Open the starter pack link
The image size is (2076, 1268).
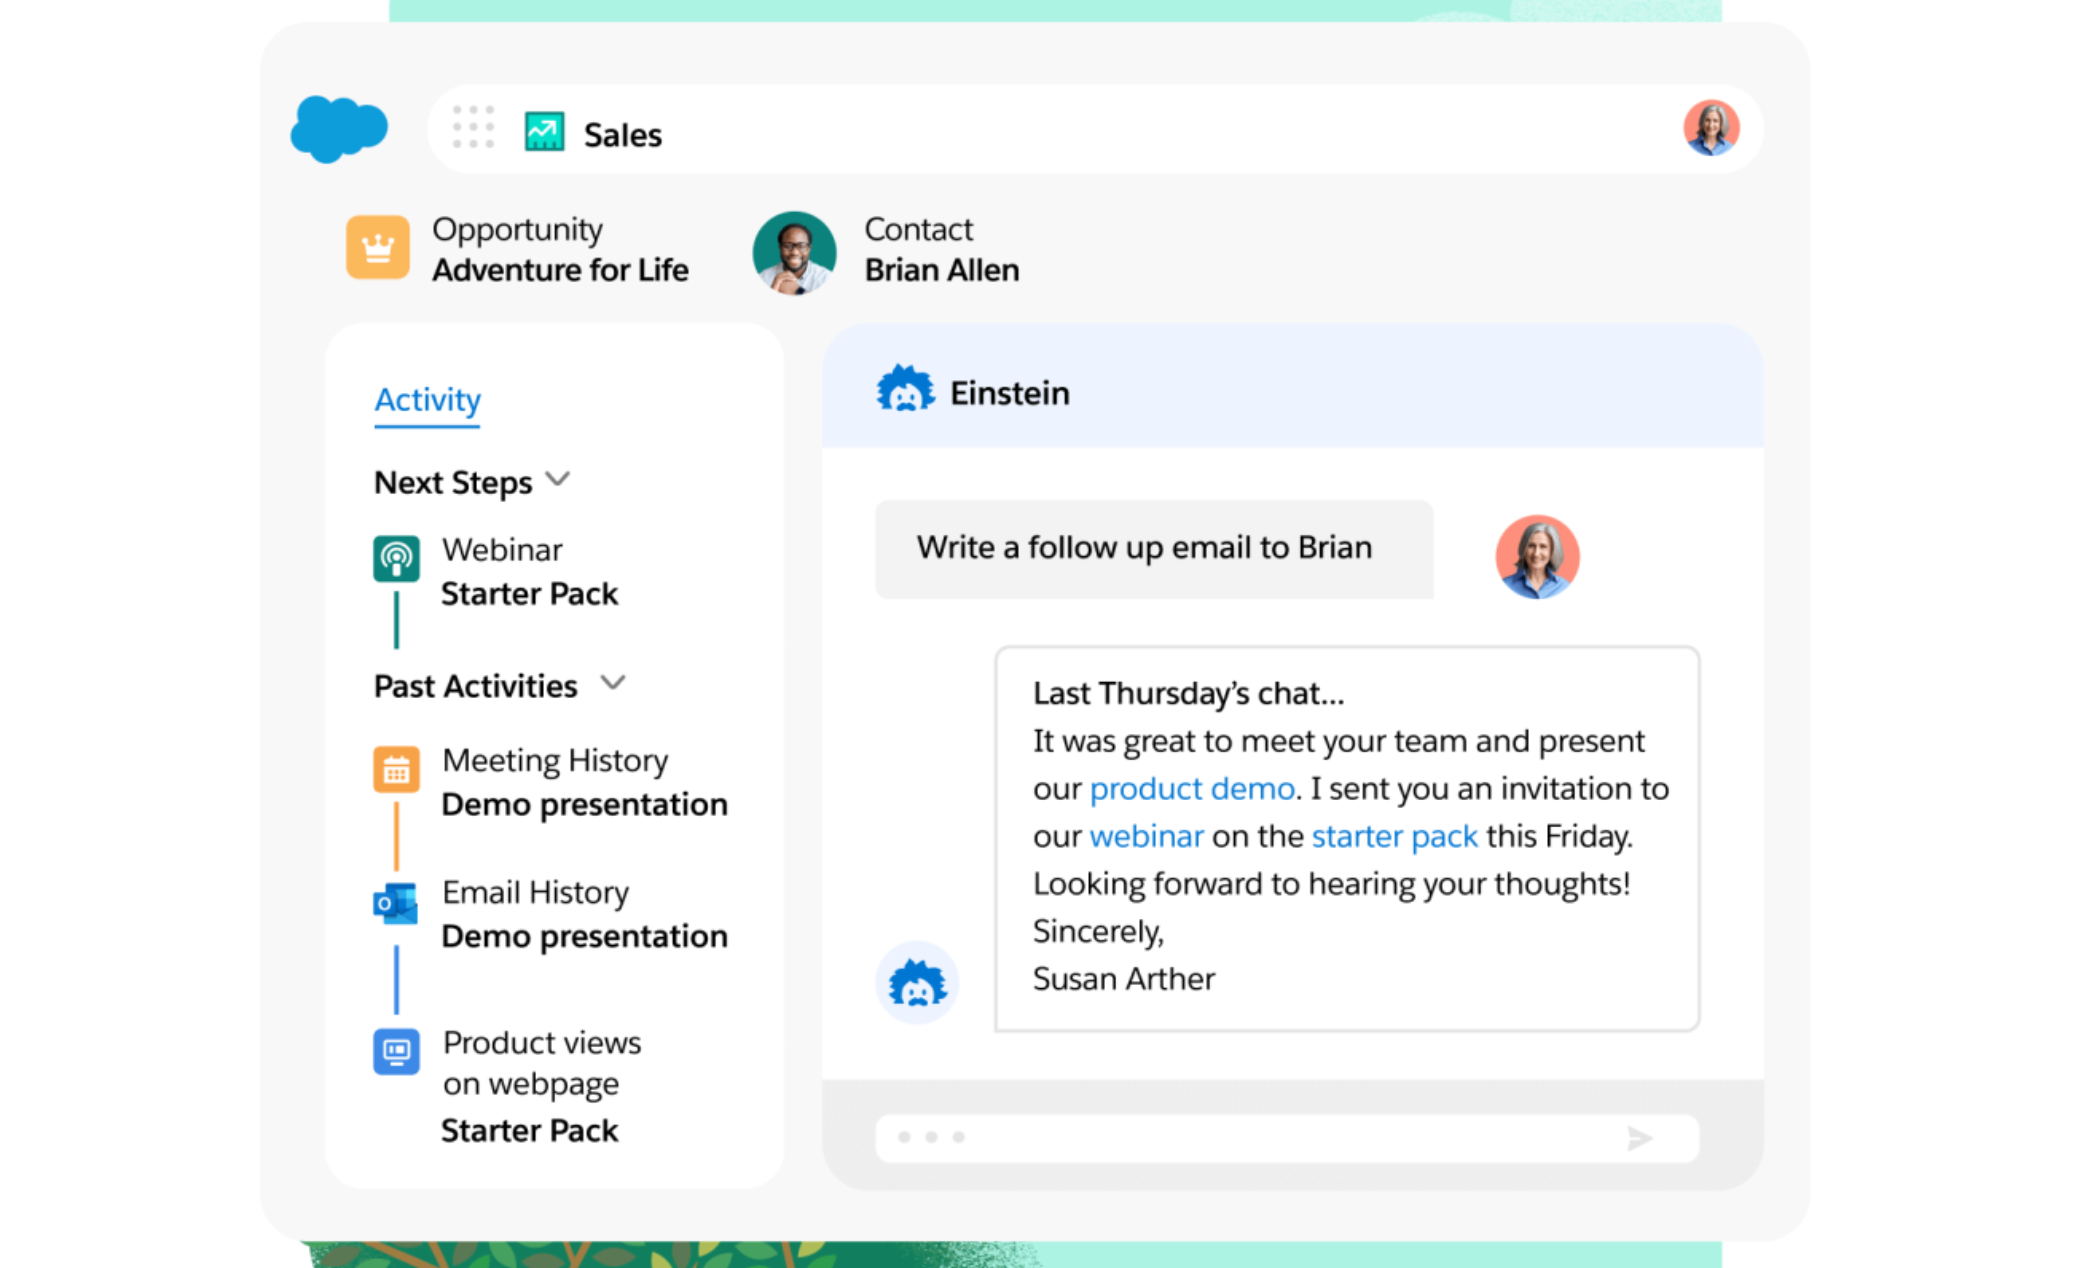point(1394,836)
